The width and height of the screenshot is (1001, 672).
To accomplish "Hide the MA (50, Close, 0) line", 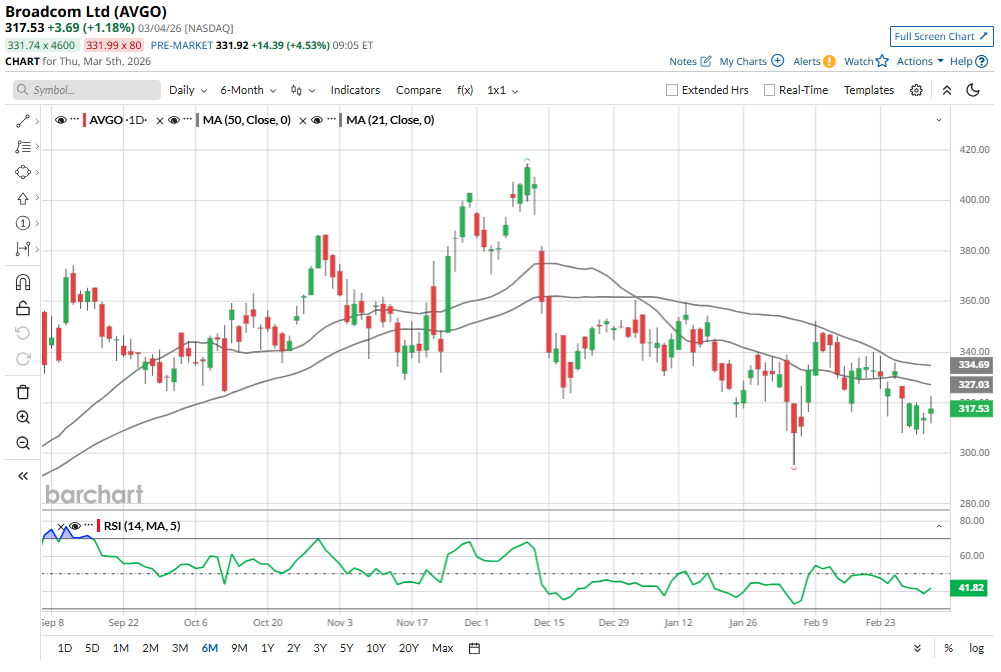I will click(173, 120).
